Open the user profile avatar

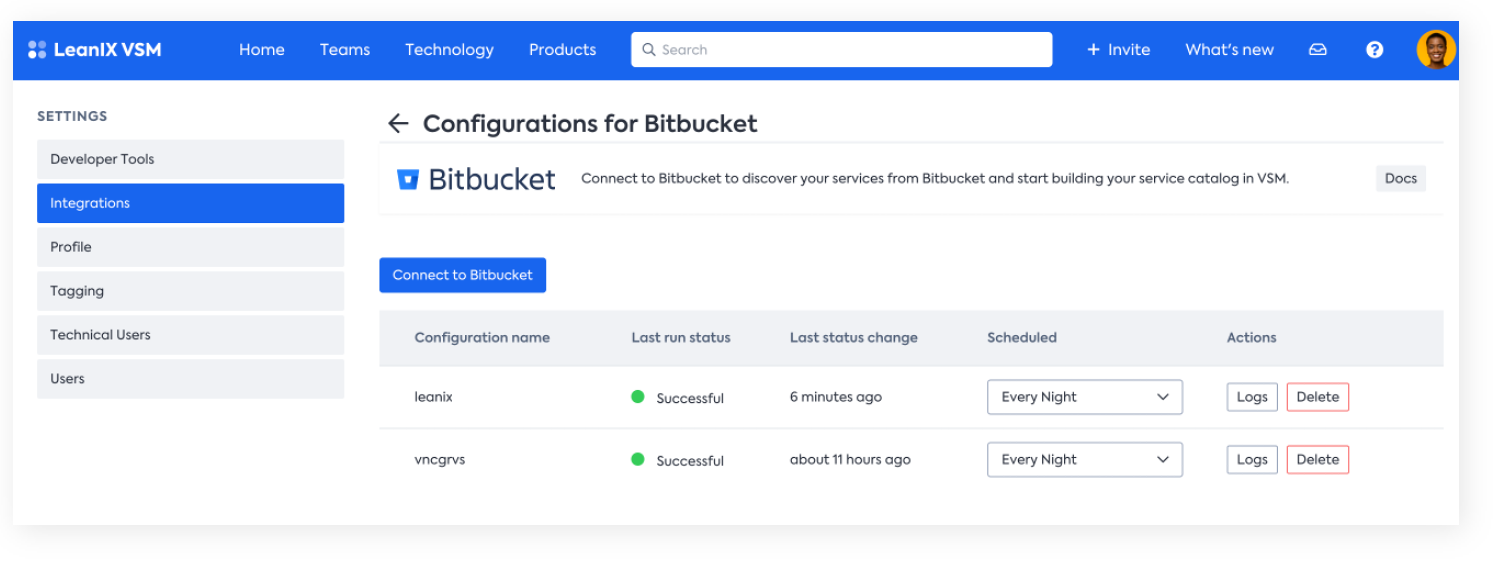tap(1436, 49)
